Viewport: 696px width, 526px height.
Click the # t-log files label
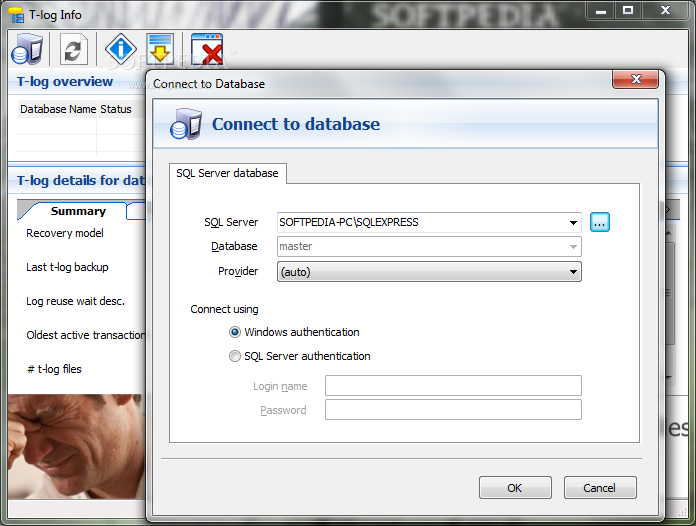click(x=54, y=369)
